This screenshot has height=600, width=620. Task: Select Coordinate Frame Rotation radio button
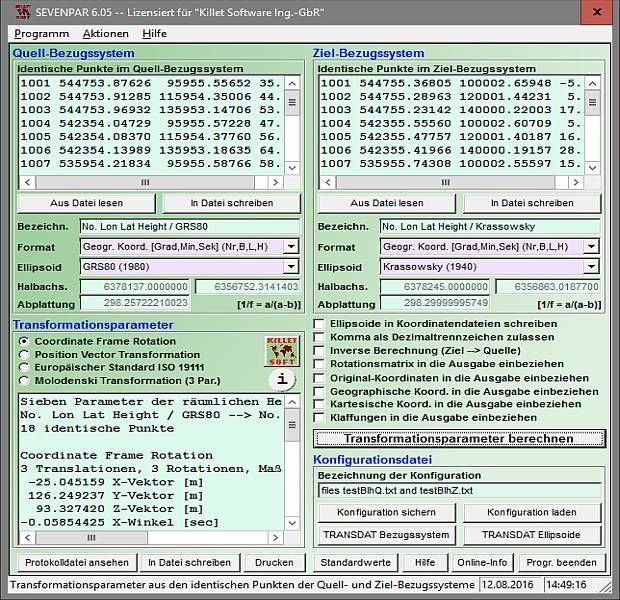(x=24, y=341)
